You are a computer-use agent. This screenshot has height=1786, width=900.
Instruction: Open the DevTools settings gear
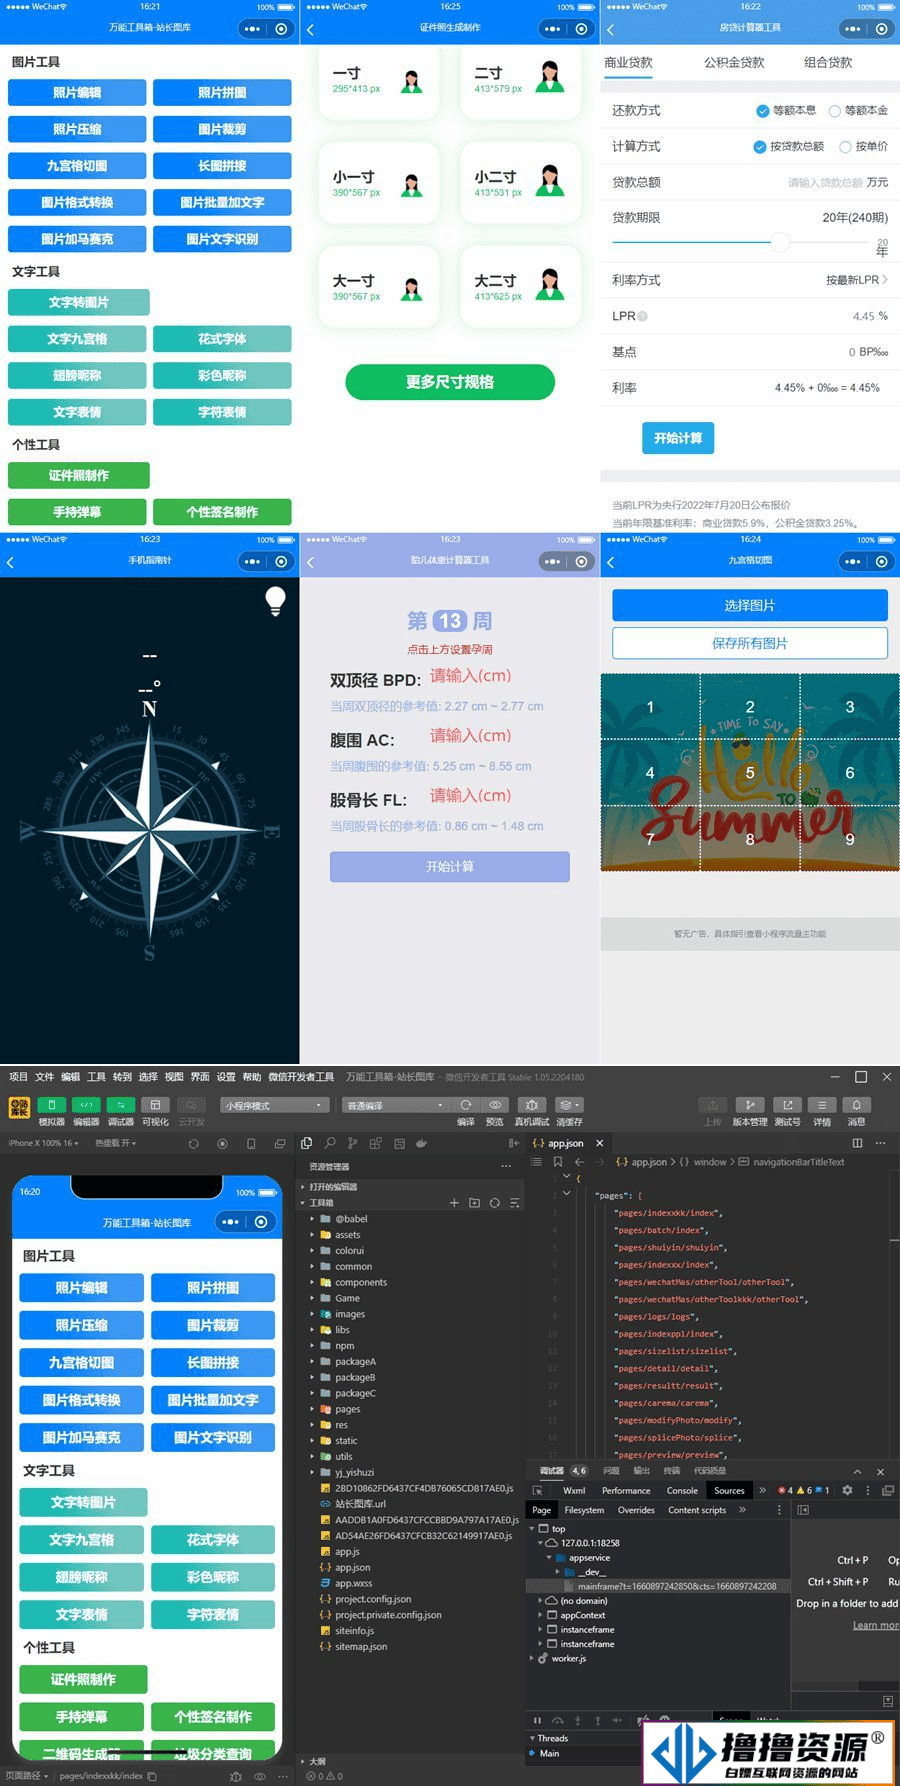[x=847, y=1490]
